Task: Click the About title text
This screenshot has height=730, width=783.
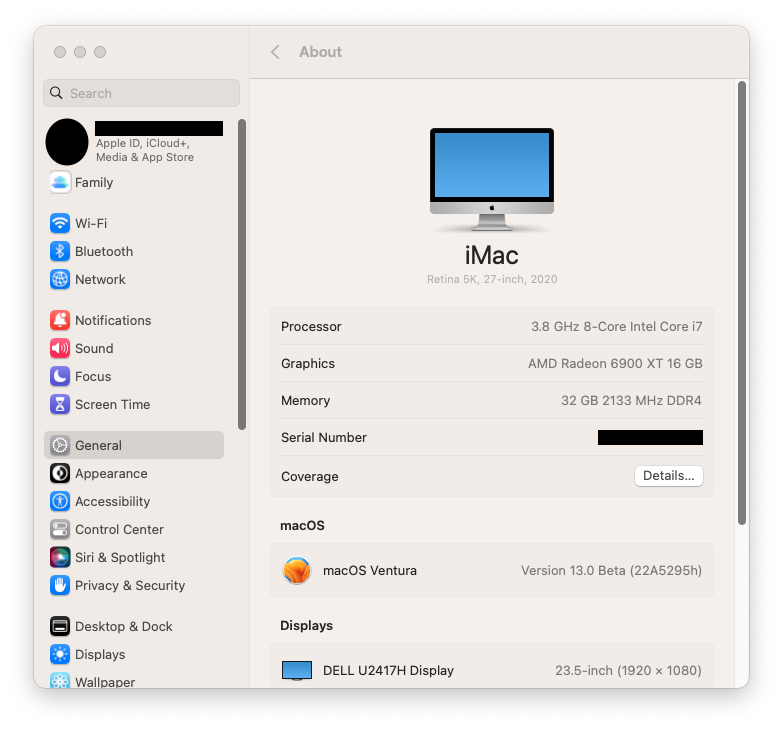Action: [320, 52]
